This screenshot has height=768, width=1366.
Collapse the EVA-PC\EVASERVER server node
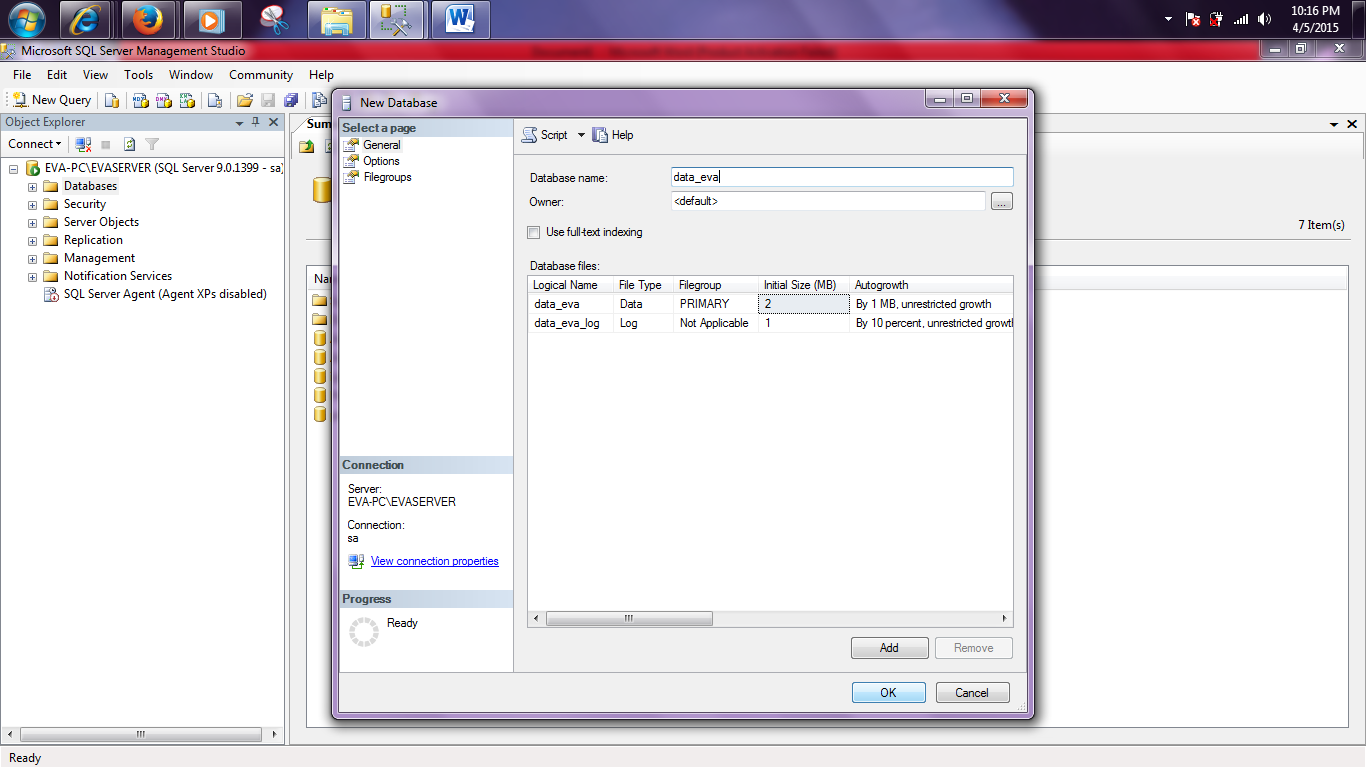point(14,169)
